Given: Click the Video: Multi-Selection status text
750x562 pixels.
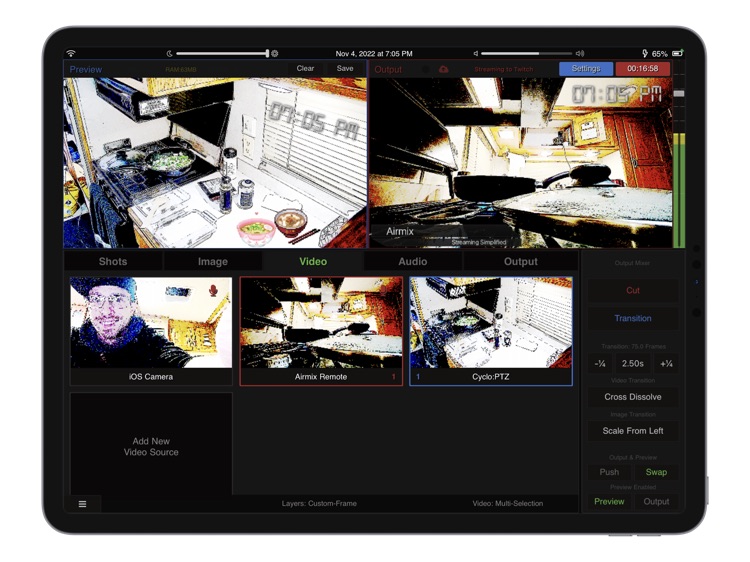Looking at the screenshot, I should (507, 504).
